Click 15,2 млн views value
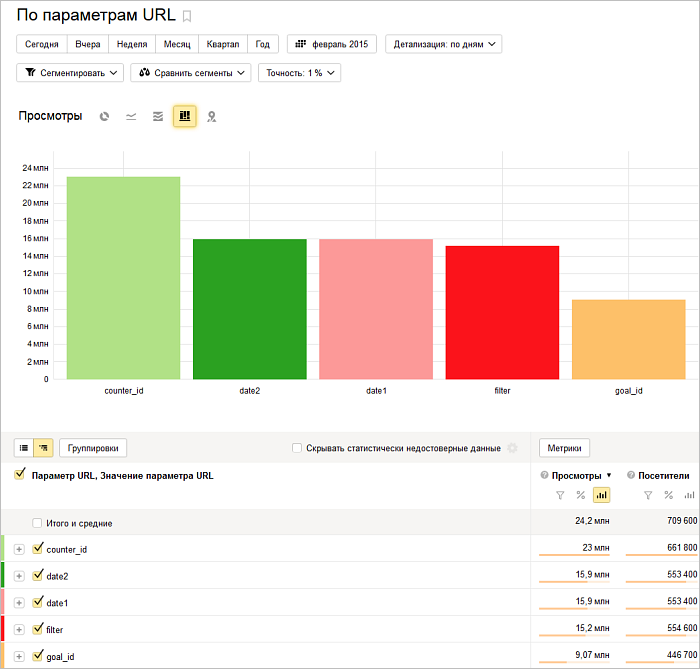 [592, 628]
